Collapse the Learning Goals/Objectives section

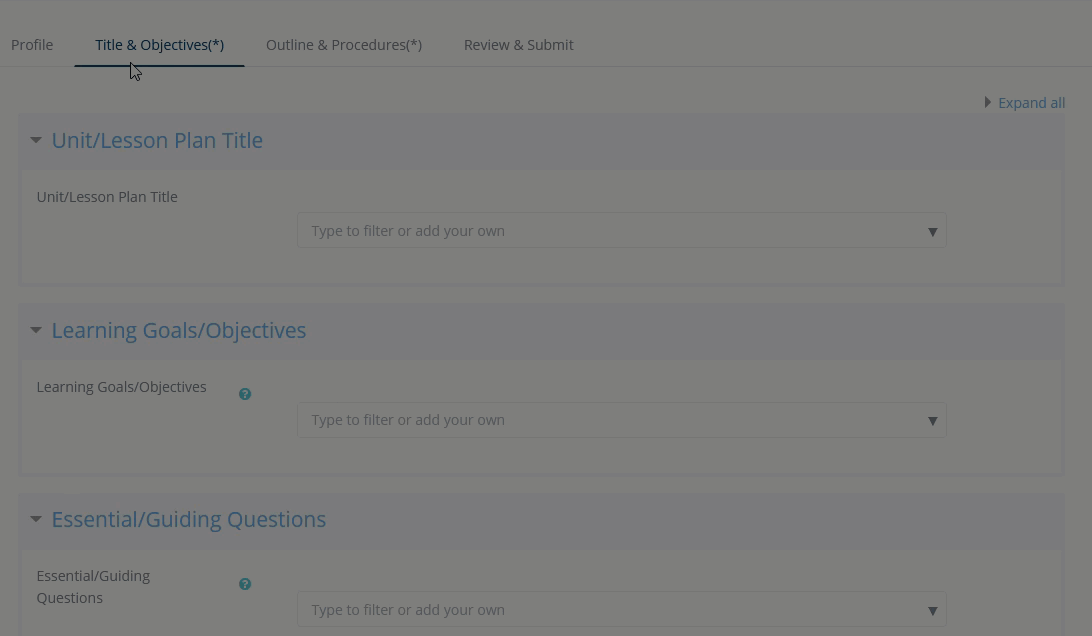point(36,330)
